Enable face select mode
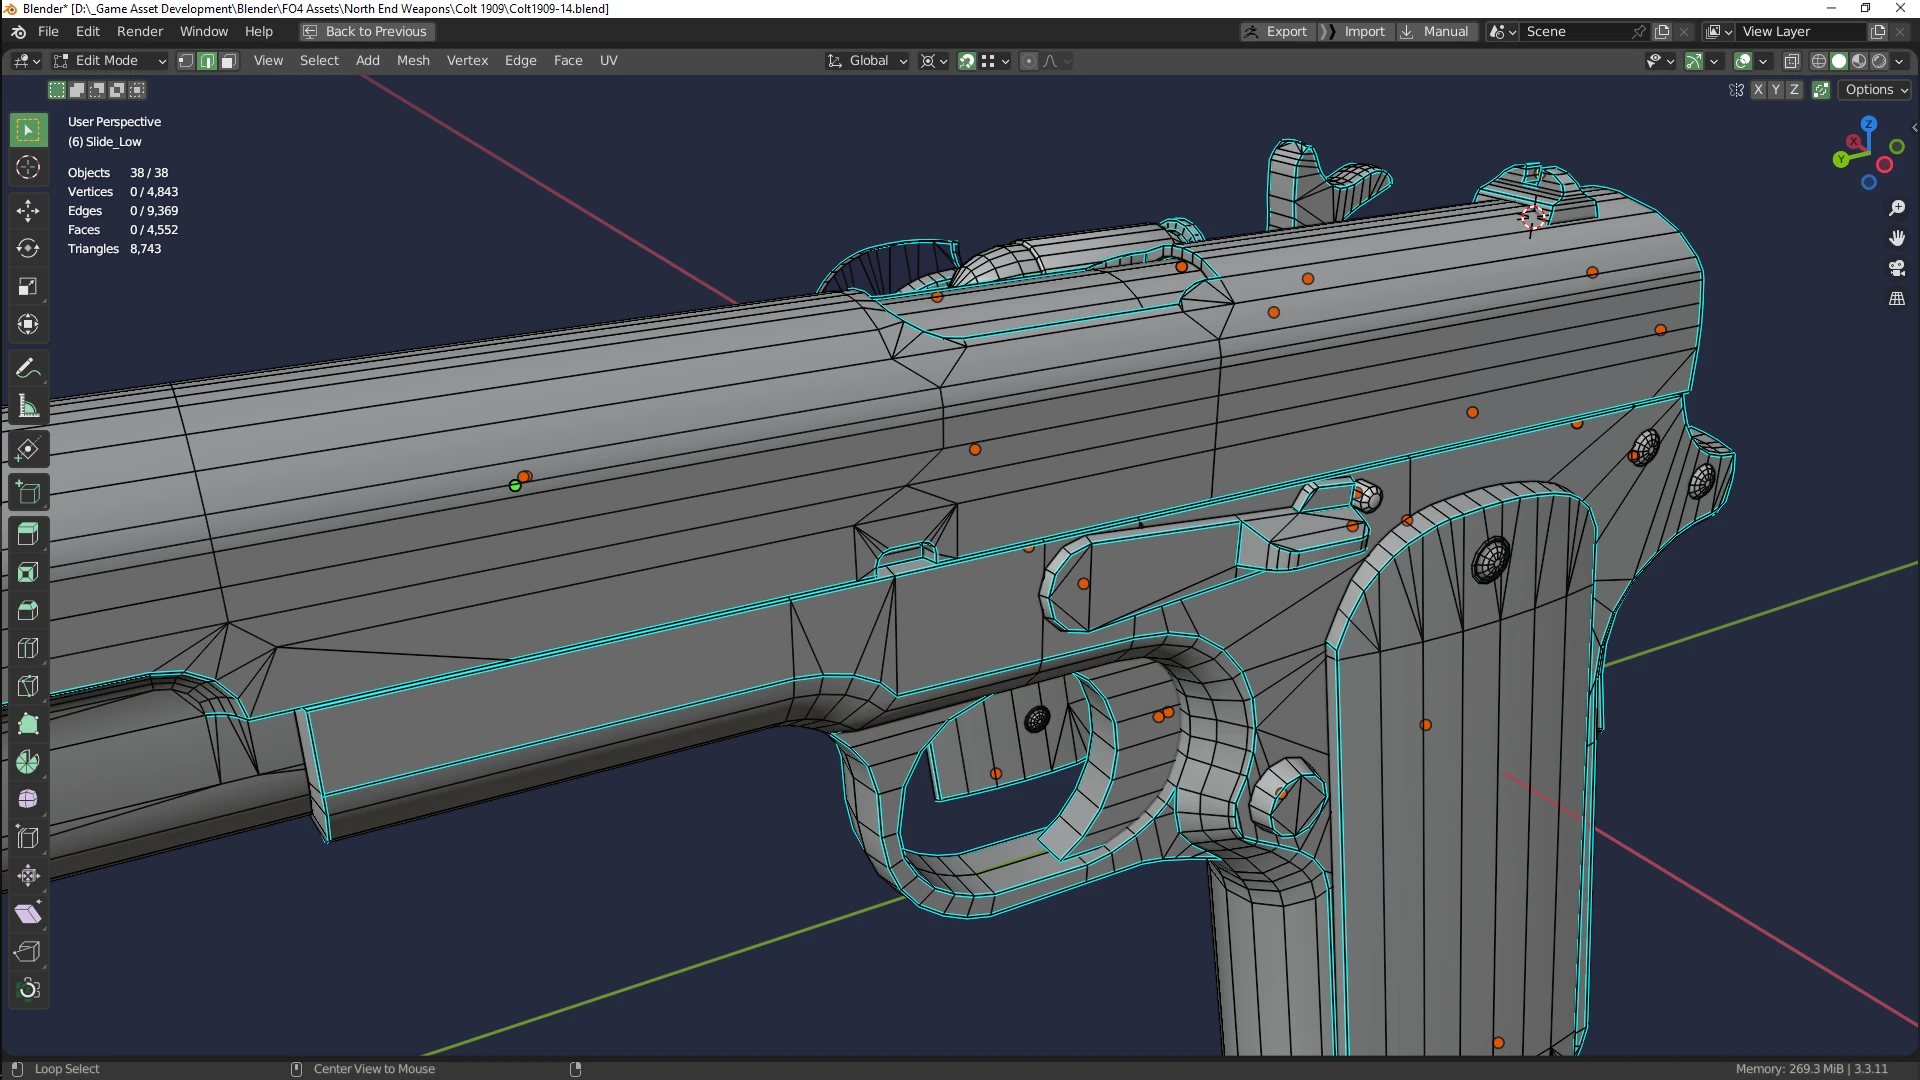 (228, 61)
